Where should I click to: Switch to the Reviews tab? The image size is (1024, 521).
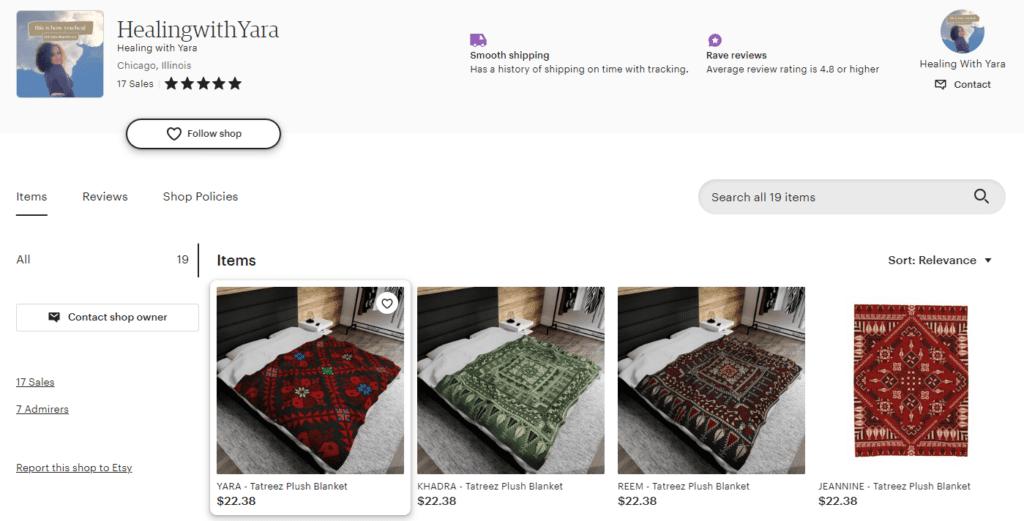pos(105,197)
